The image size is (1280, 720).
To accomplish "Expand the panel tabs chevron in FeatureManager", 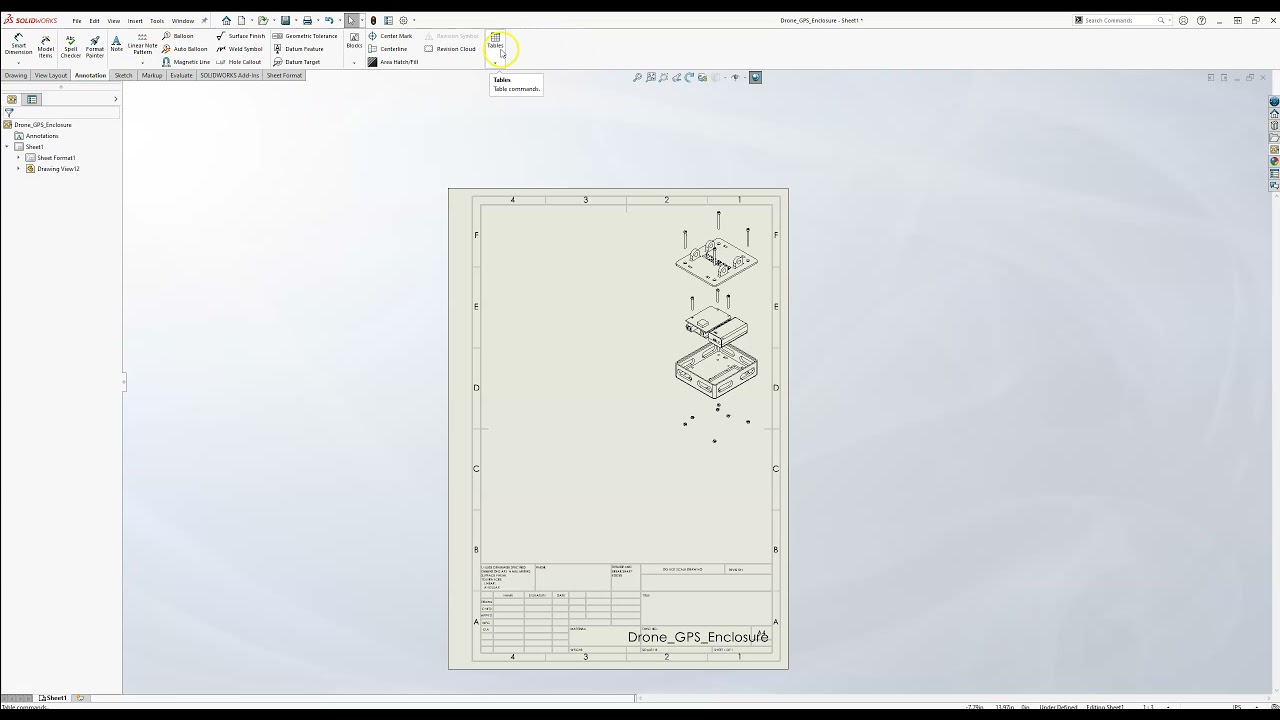I will click(115, 99).
